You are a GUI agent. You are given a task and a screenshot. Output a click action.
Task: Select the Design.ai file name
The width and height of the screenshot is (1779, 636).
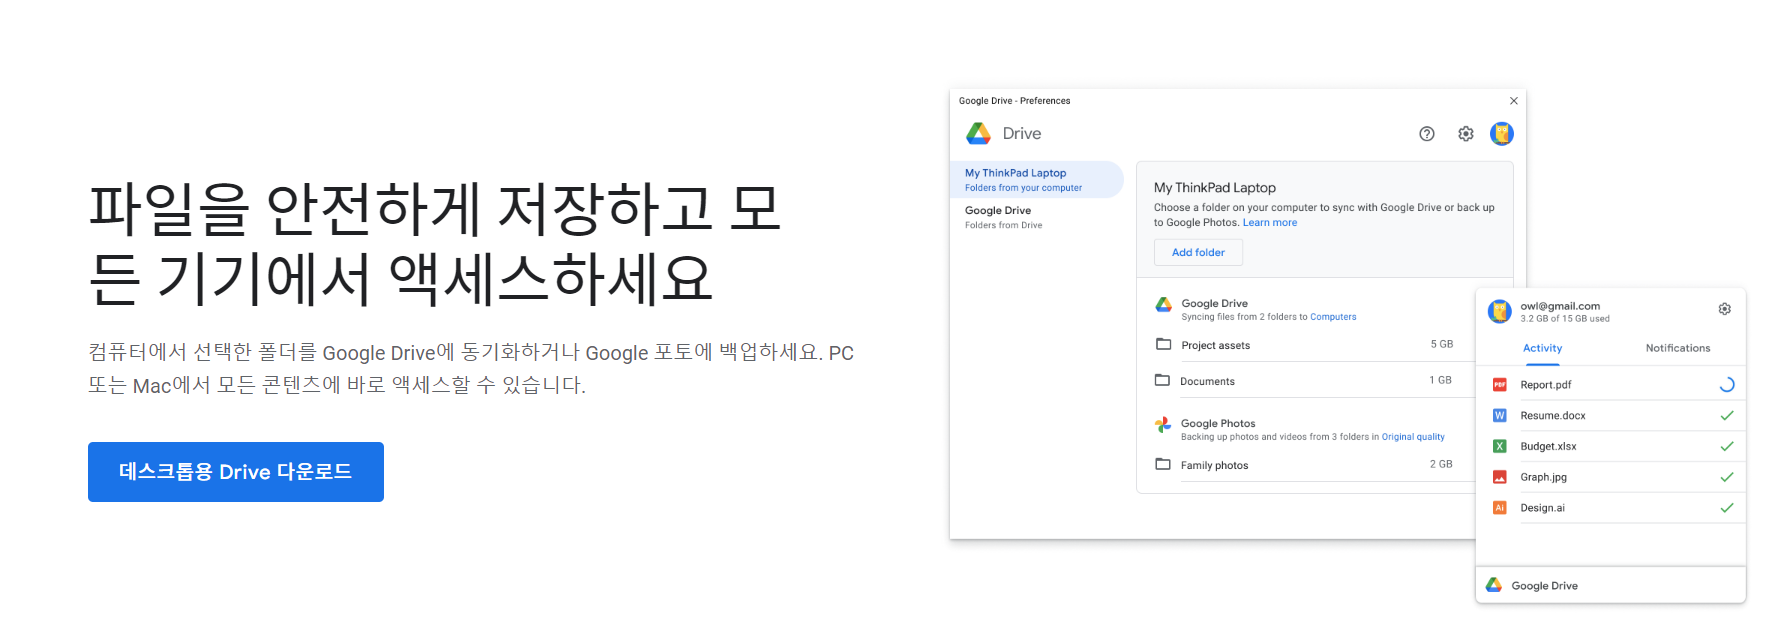click(1543, 508)
